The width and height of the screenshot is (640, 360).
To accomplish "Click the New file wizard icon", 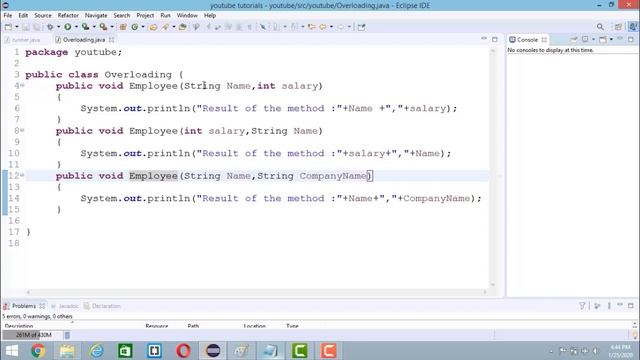I will point(8,27).
